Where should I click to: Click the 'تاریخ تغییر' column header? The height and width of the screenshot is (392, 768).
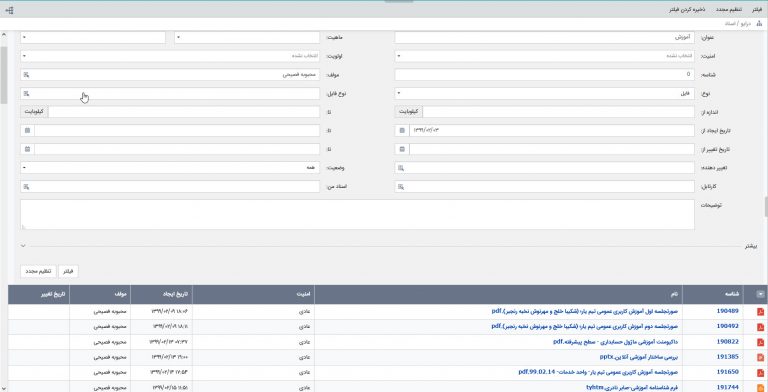point(39,294)
